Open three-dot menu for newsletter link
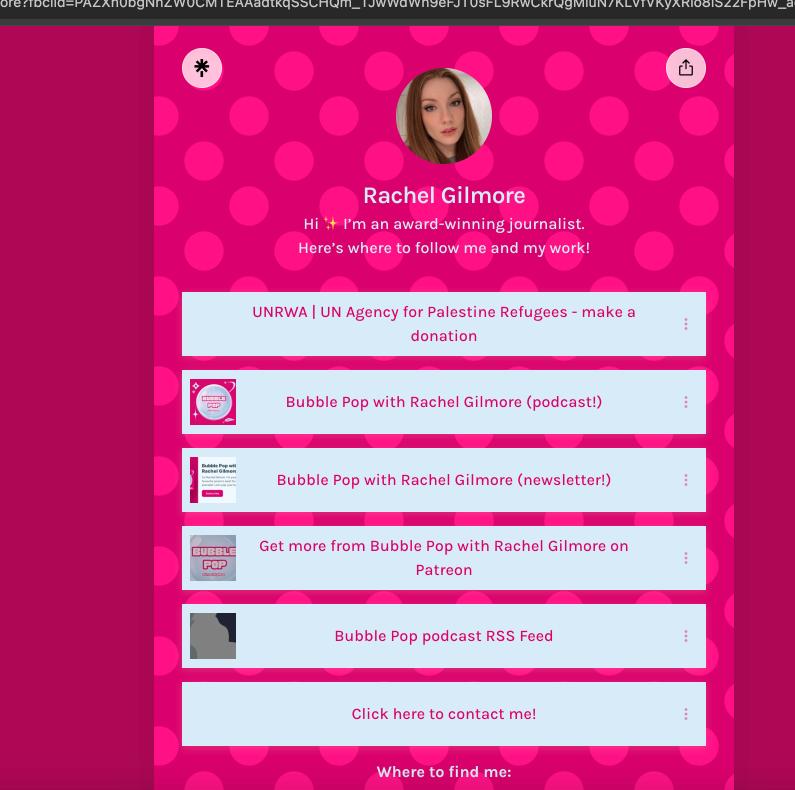 (686, 480)
